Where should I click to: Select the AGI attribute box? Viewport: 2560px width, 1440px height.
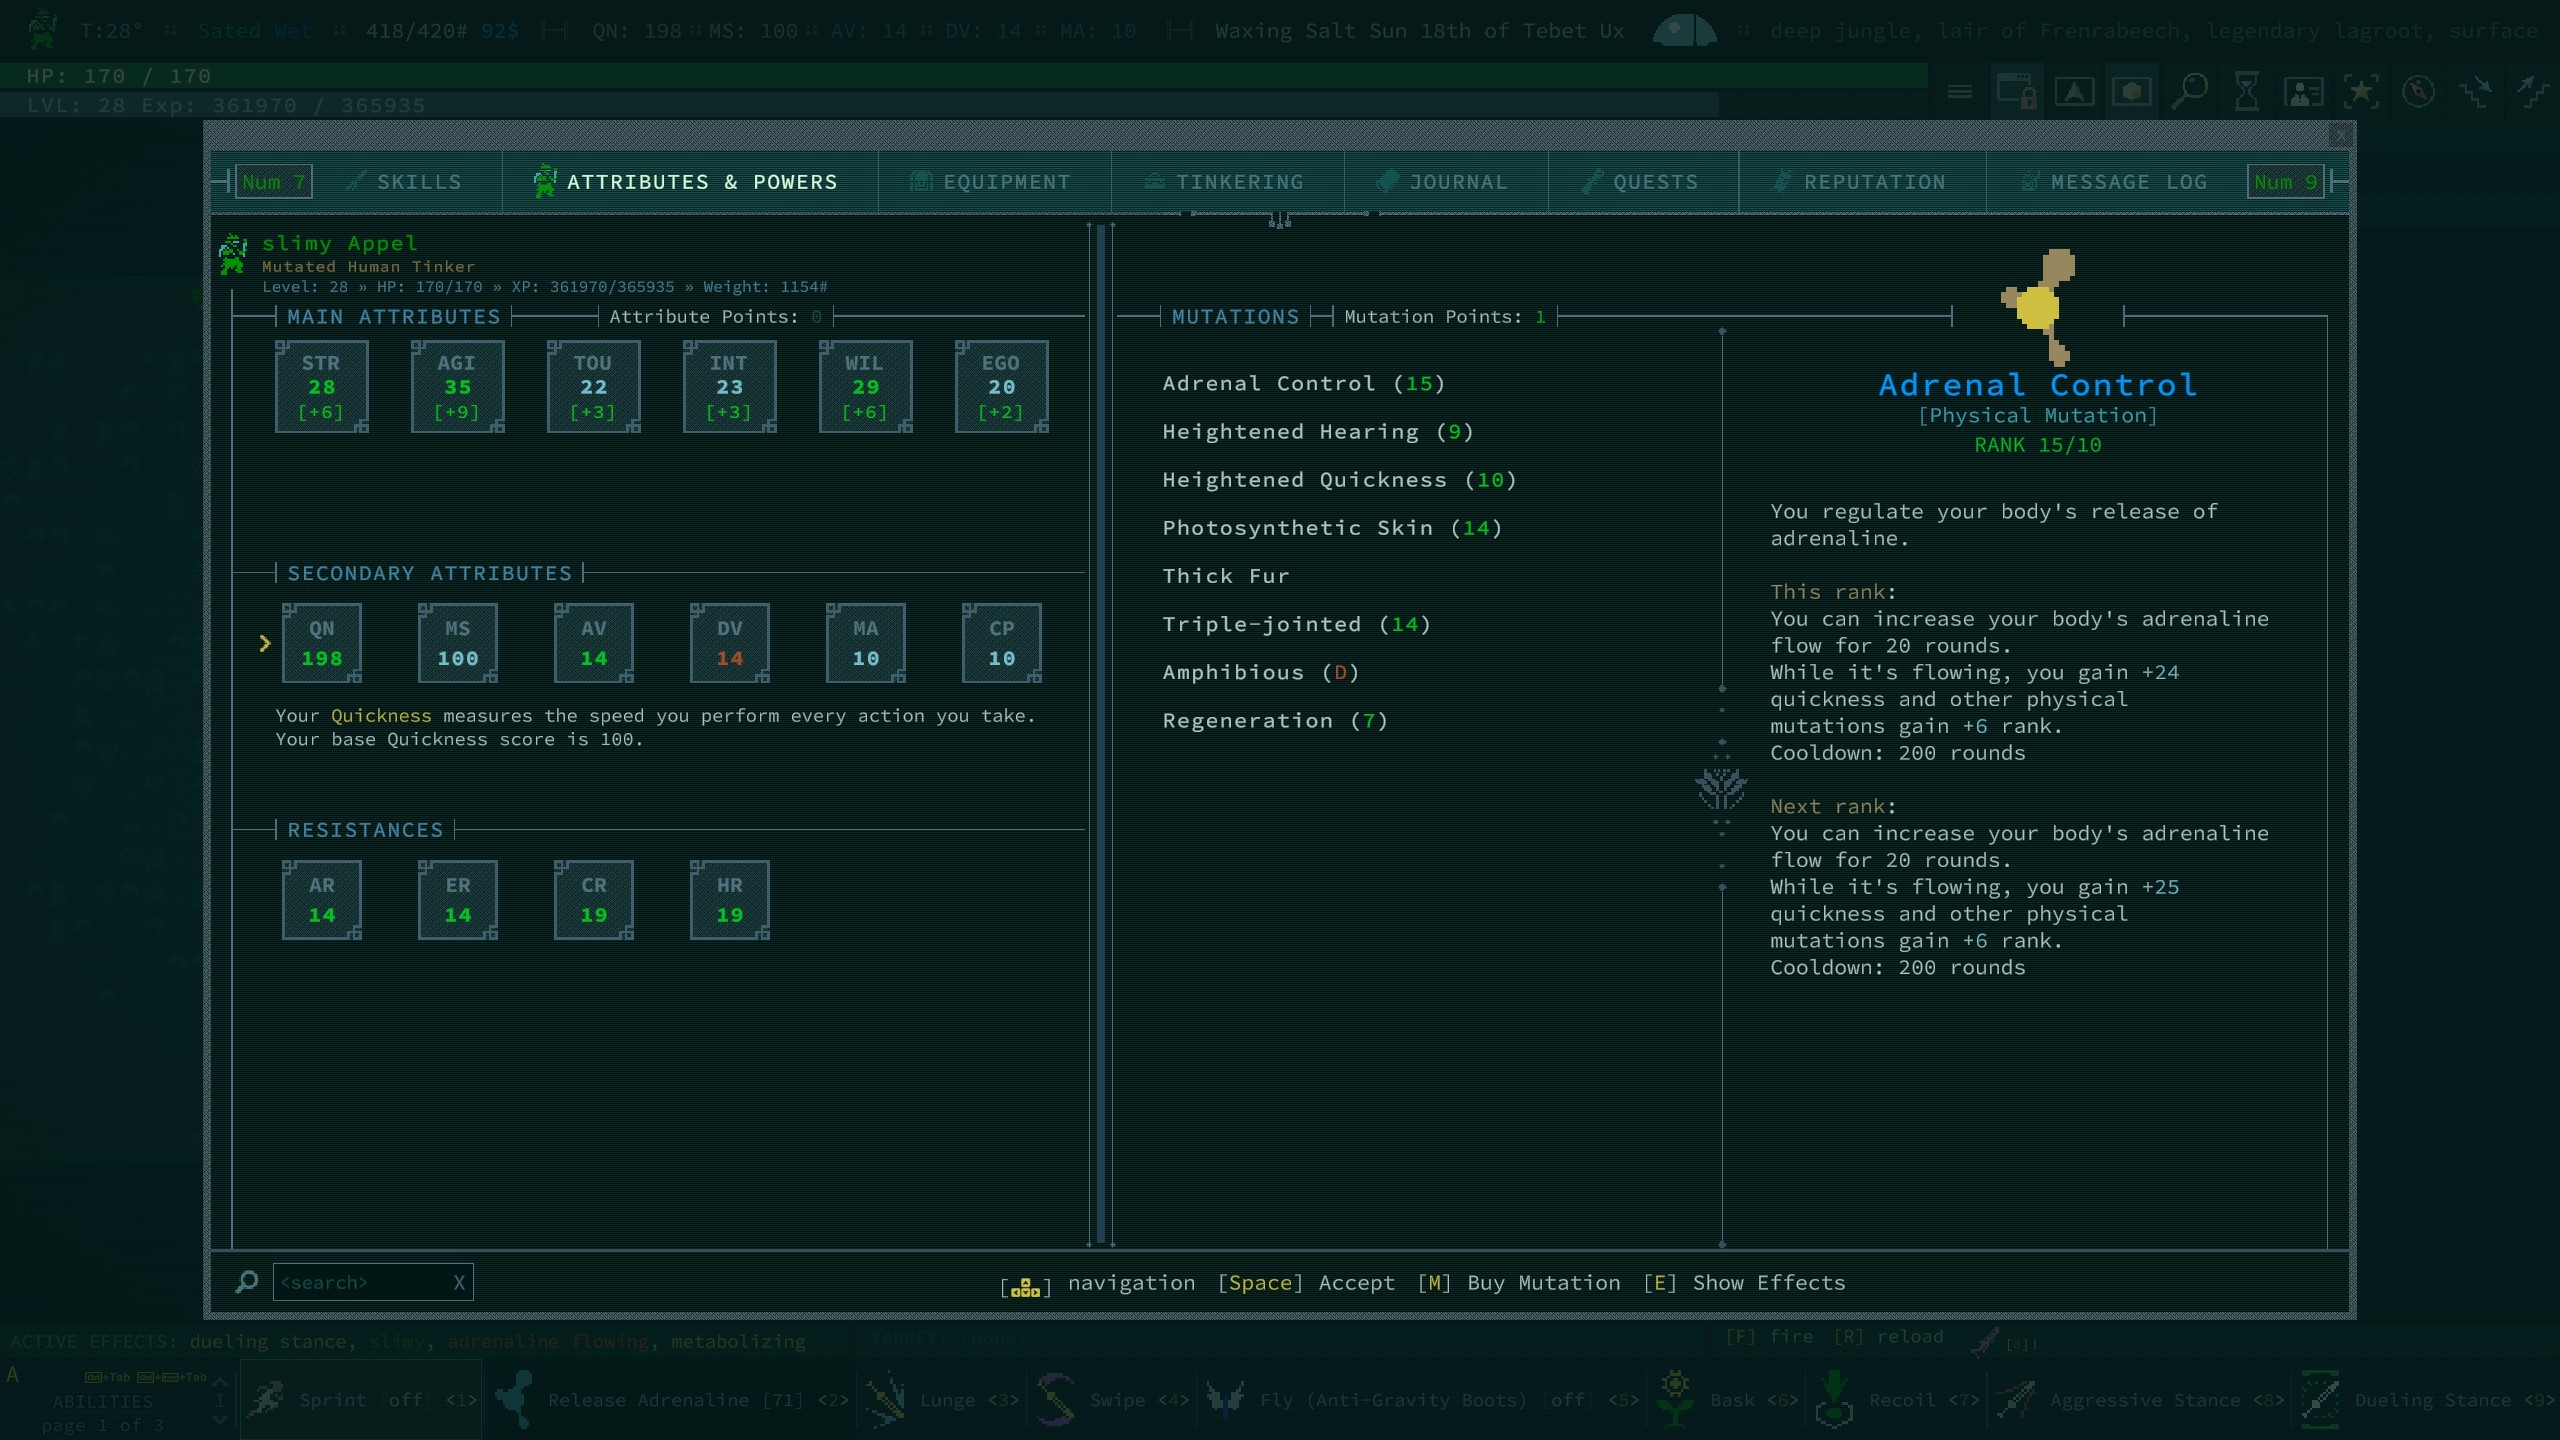point(457,387)
